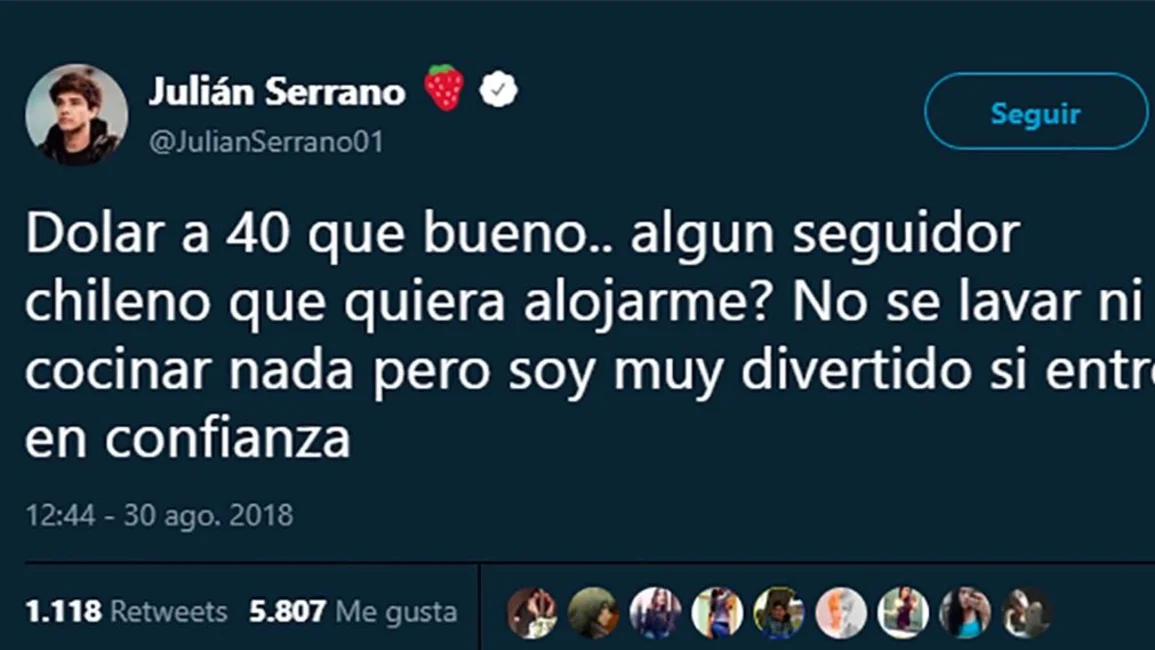Select the eighth liker avatar in turquoise top
Image resolution: width=1155 pixels, height=650 pixels.
964,612
